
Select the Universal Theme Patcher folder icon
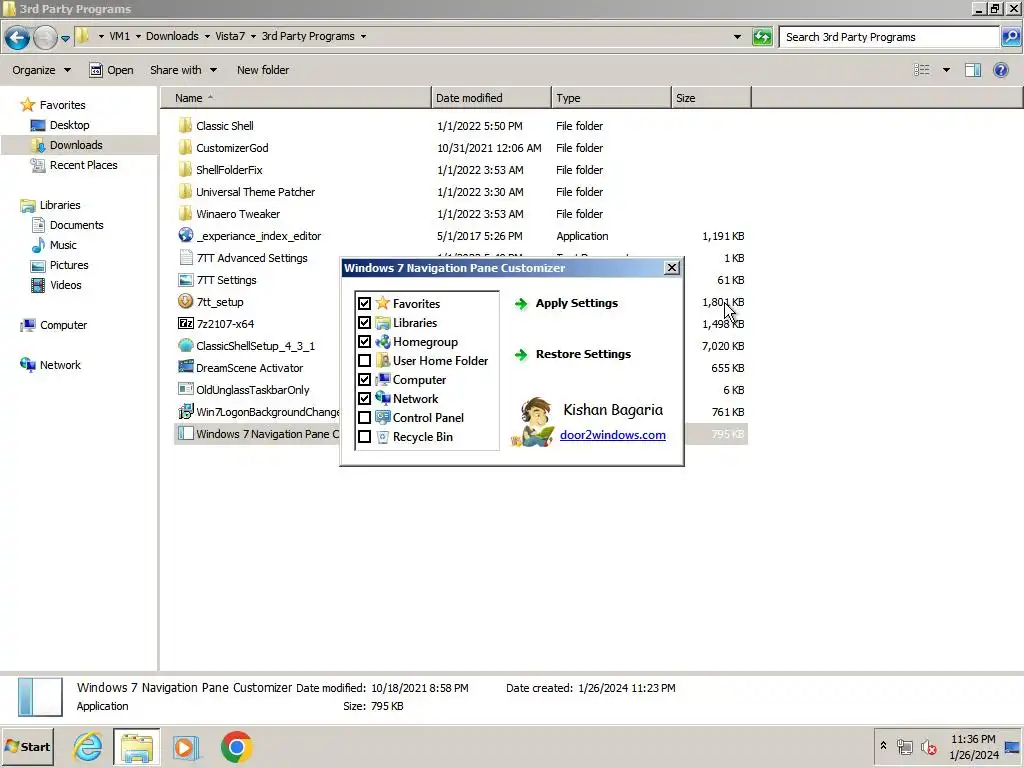[185, 191]
